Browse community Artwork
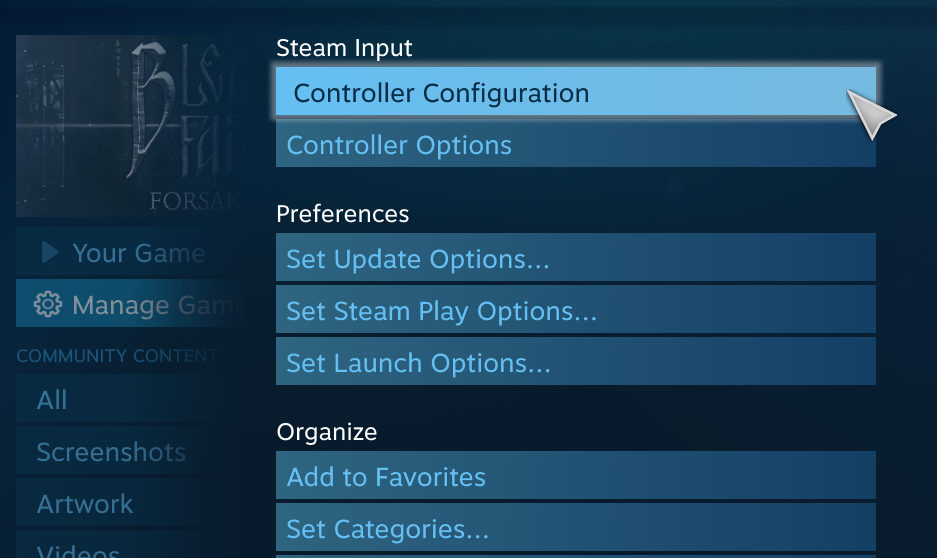 click(85, 504)
